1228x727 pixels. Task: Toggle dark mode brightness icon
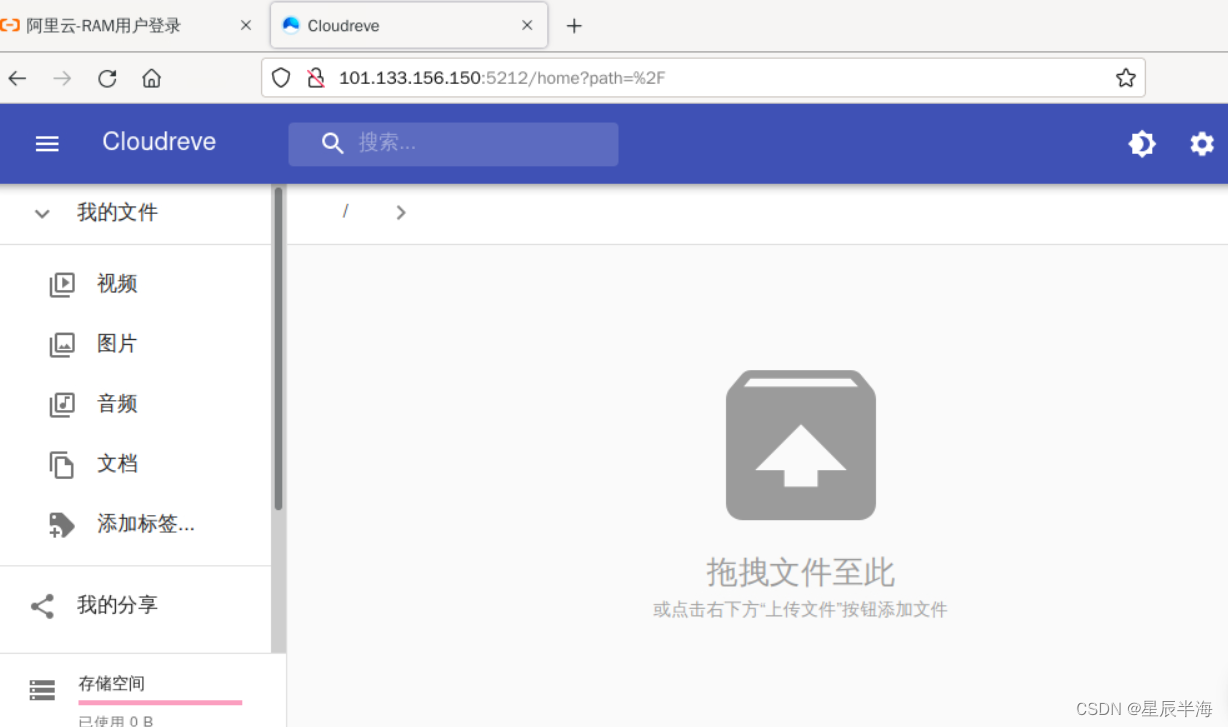(1142, 144)
